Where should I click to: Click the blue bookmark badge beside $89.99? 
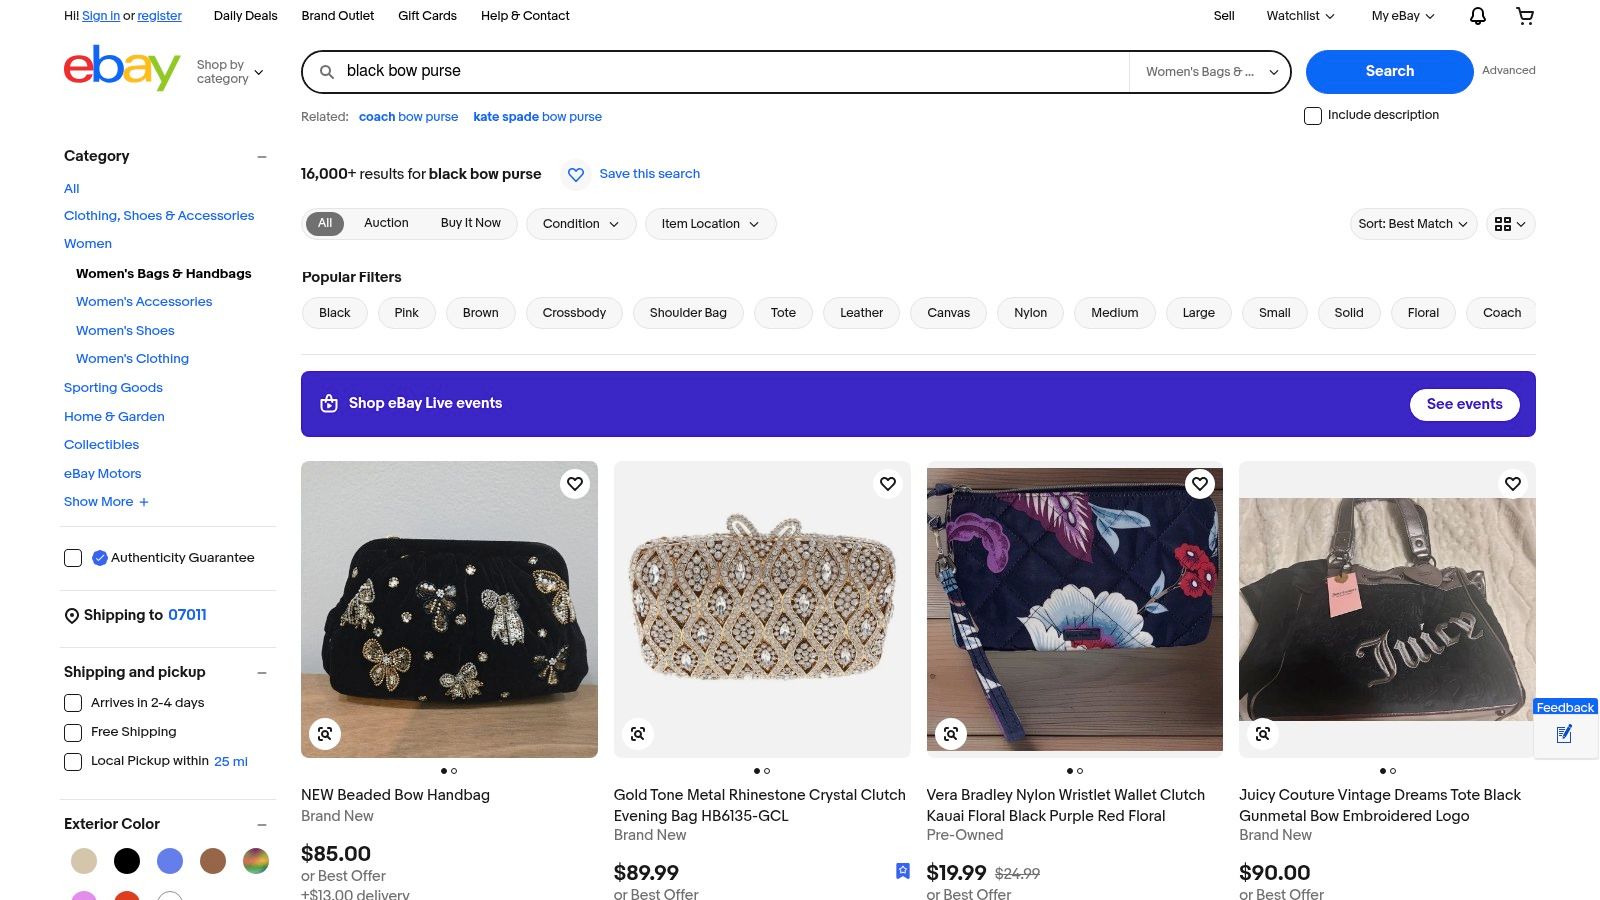(903, 871)
